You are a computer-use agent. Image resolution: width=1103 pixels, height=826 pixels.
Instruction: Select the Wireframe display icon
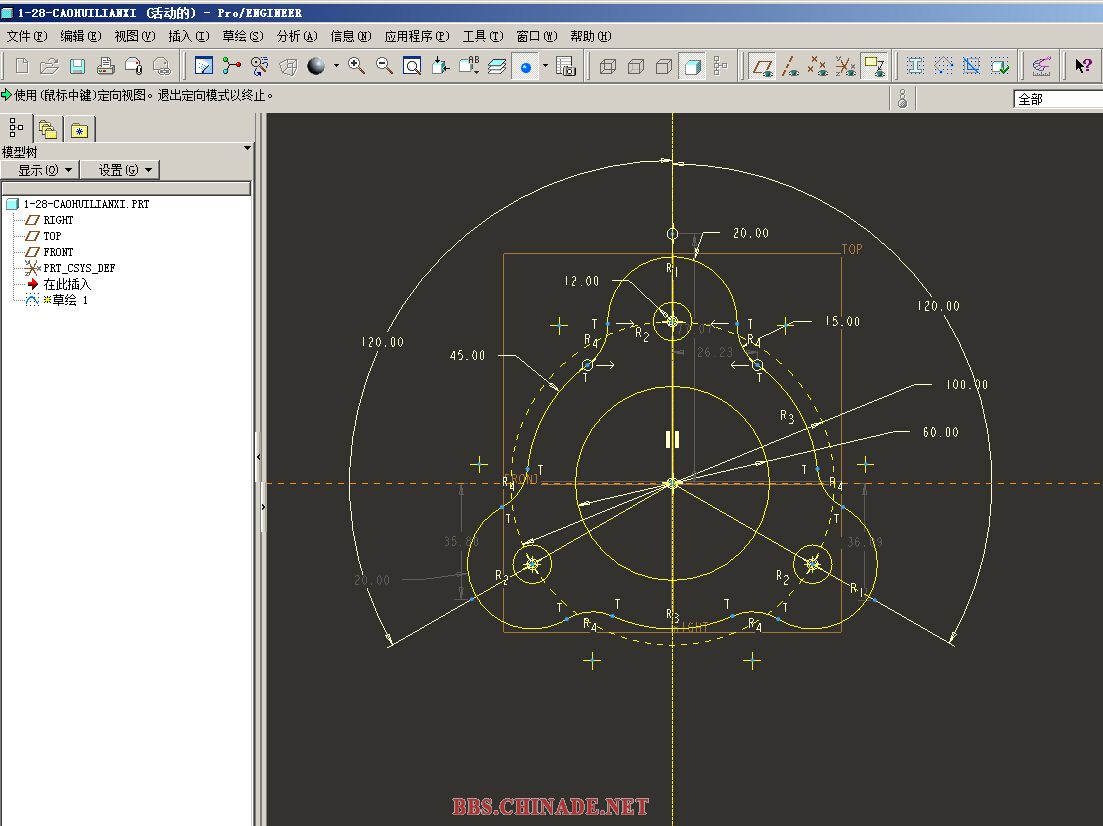tap(607, 67)
